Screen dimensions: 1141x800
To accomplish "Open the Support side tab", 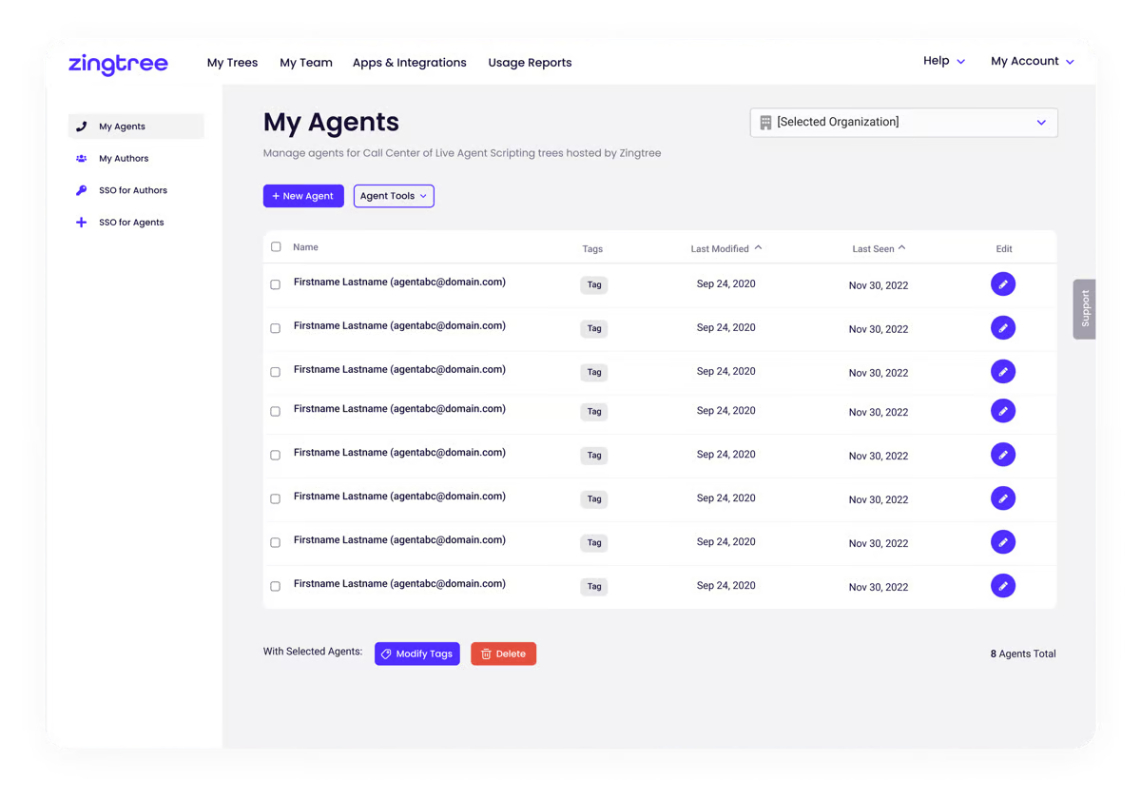I will click(x=1084, y=309).
